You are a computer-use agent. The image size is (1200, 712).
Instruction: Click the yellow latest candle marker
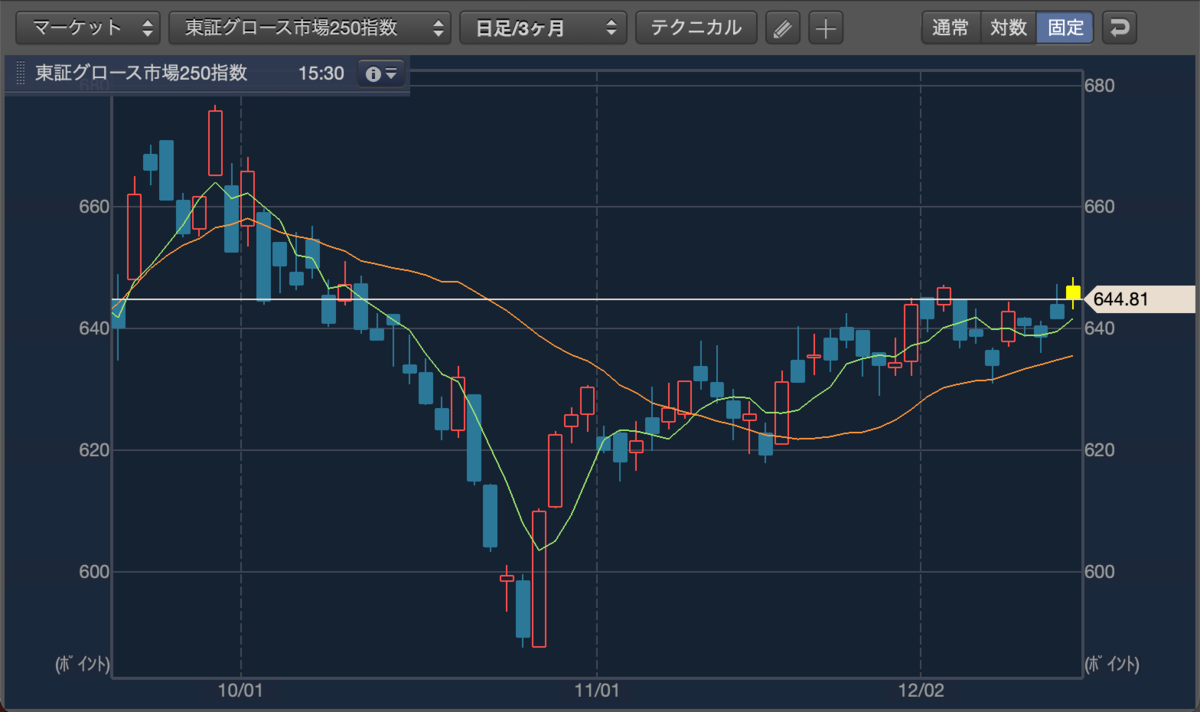[1073, 294]
